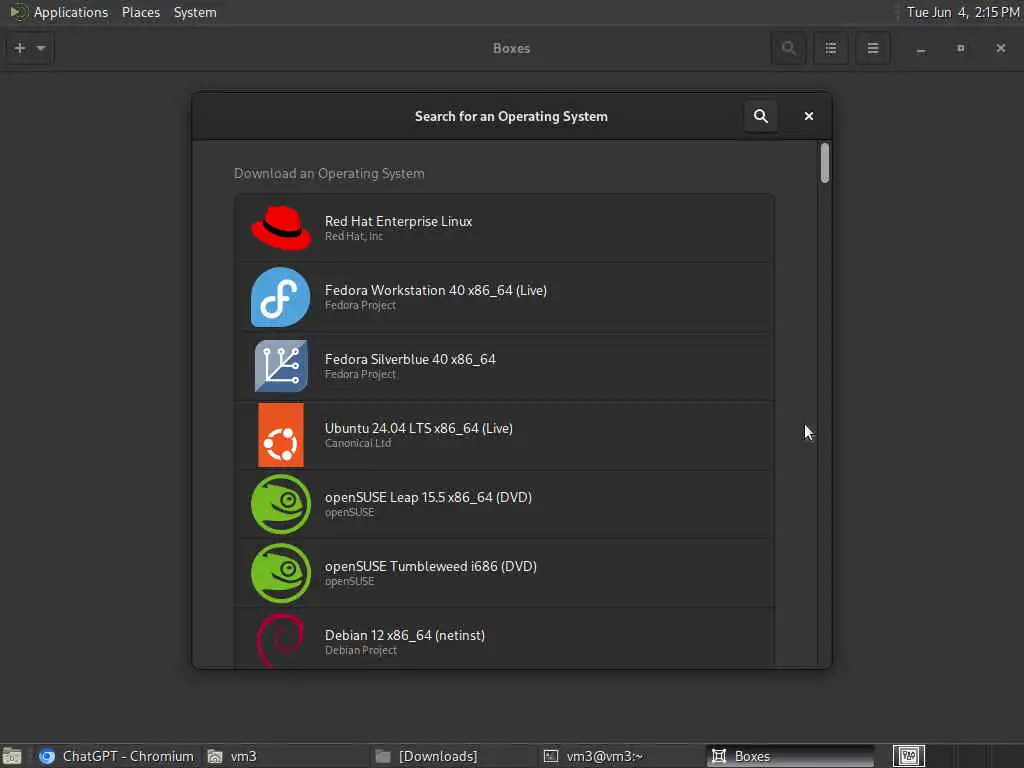Click the show desktop icon in taskbar
1024x768 pixels.
(12, 756)
